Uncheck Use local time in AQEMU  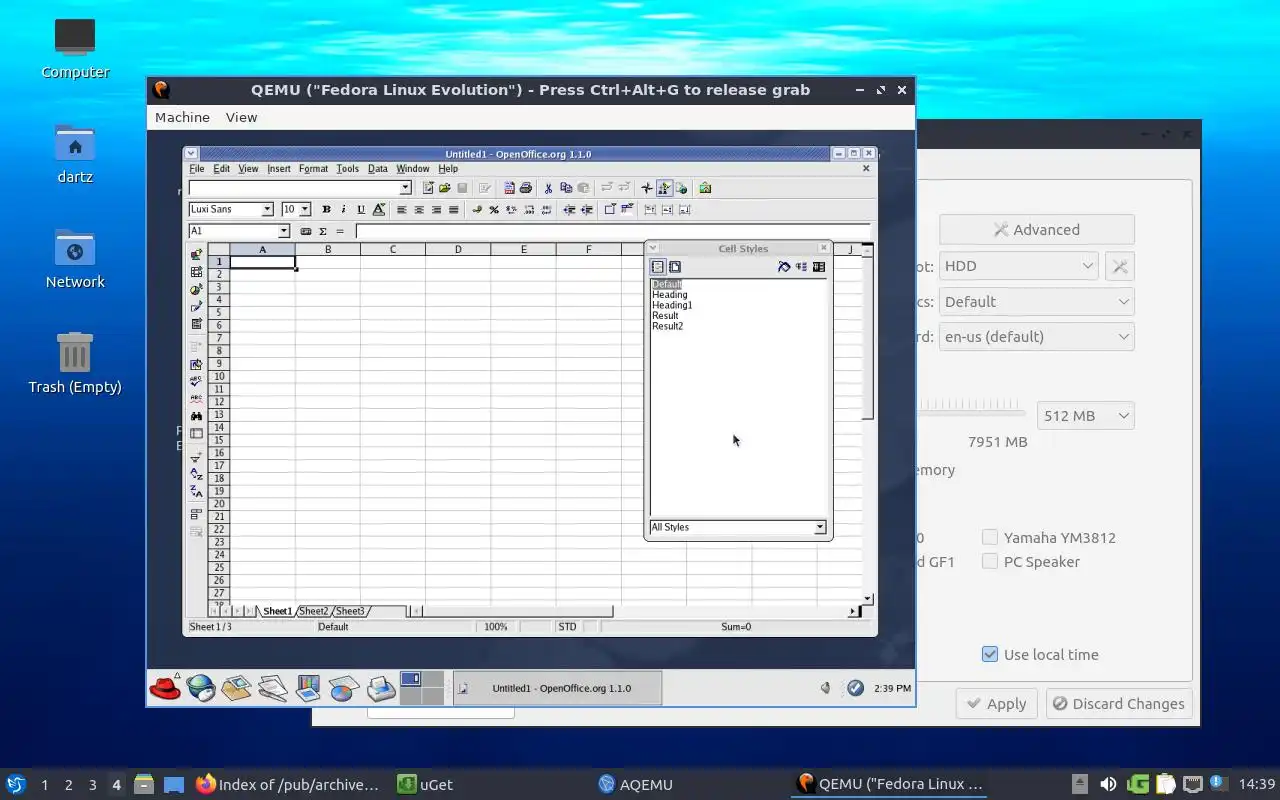990,654
